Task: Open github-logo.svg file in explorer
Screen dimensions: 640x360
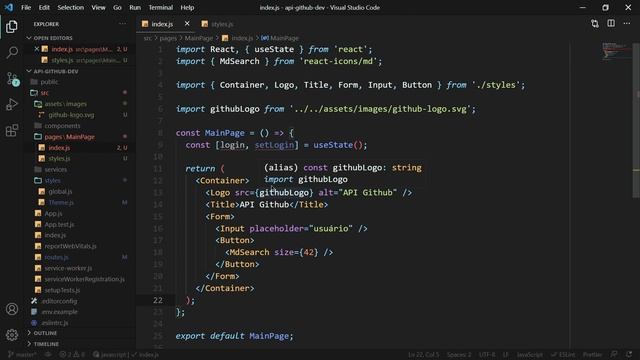Action: click(80, 115)
